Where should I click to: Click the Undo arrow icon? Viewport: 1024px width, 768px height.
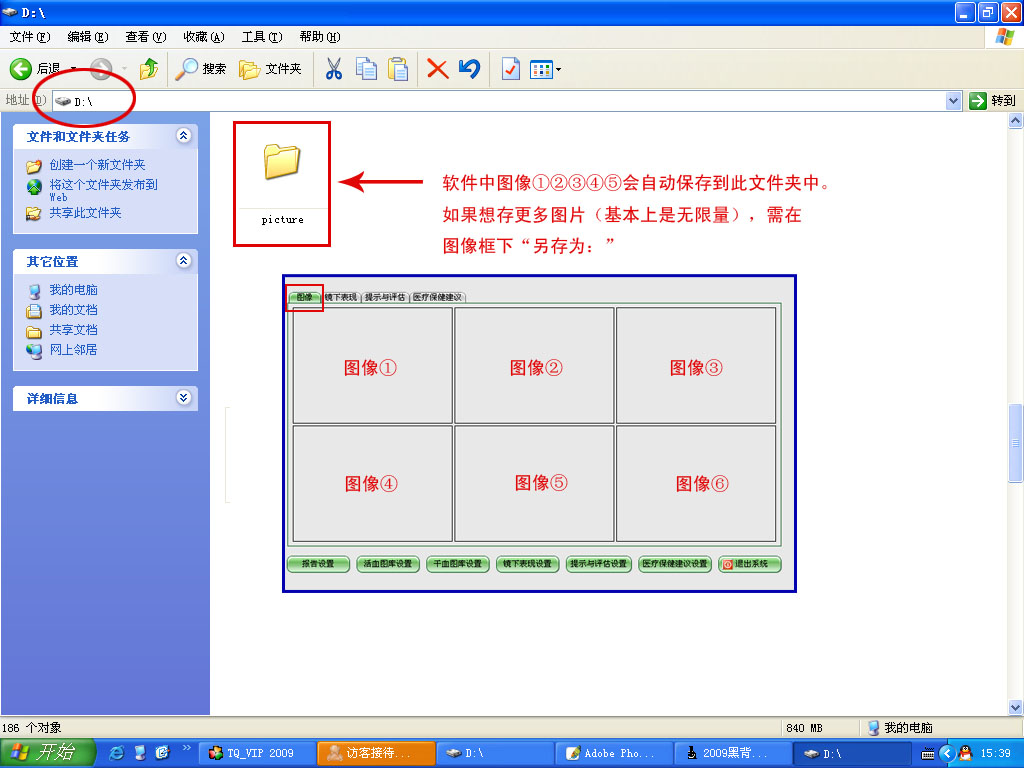(469, 69)
